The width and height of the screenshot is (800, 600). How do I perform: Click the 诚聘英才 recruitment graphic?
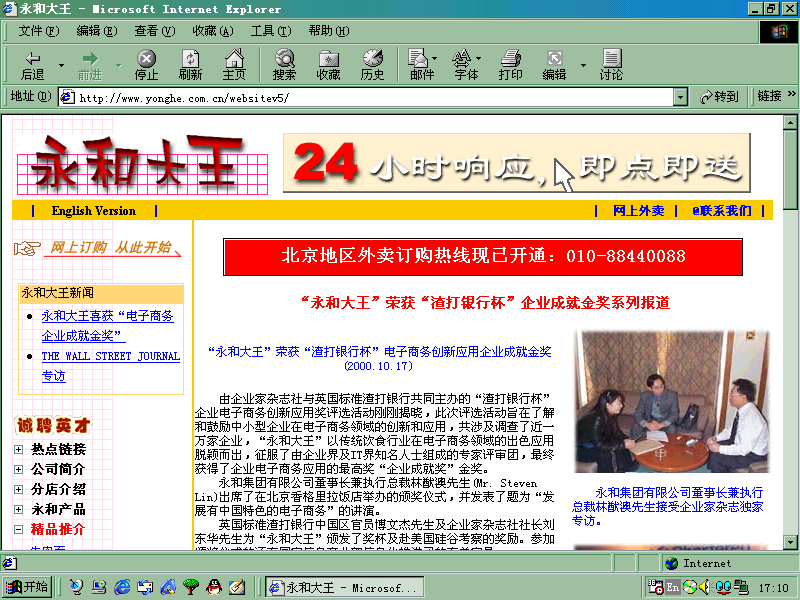tap(53, 425)
